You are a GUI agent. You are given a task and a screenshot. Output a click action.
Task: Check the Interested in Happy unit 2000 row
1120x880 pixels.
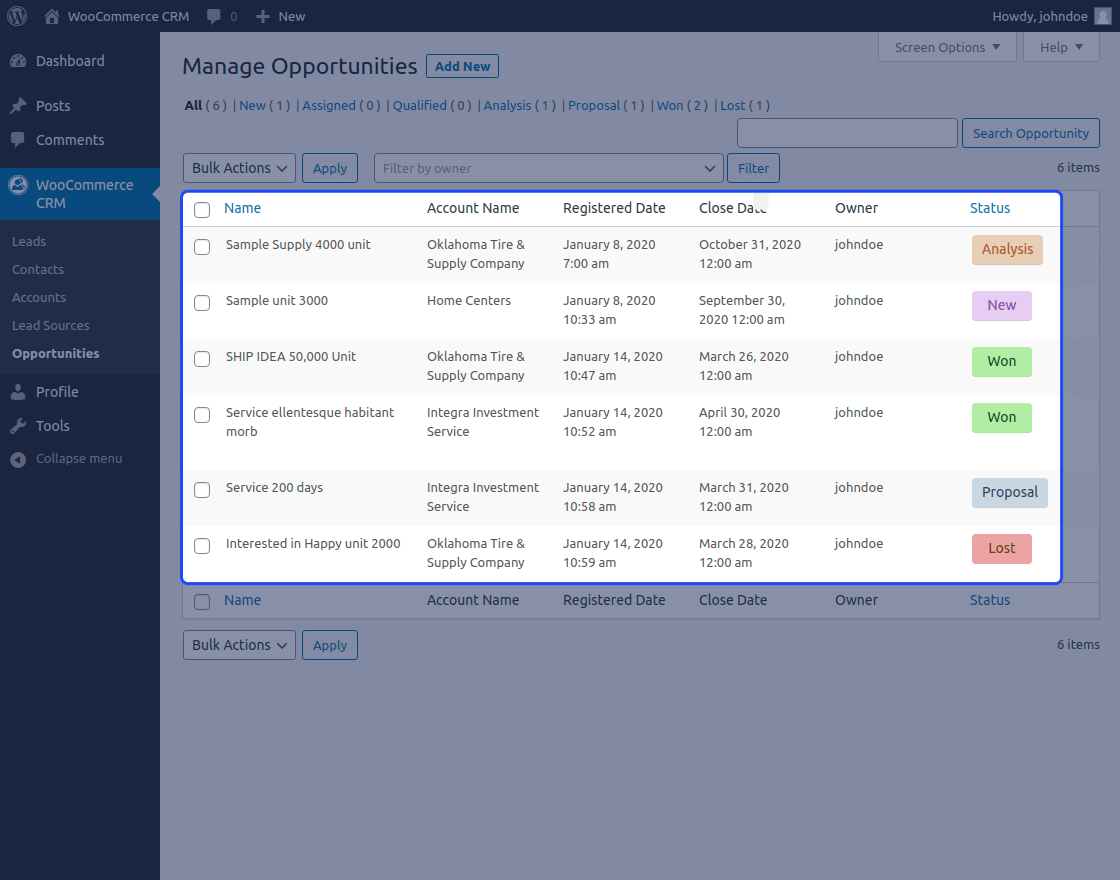click(x=202, y=546)
